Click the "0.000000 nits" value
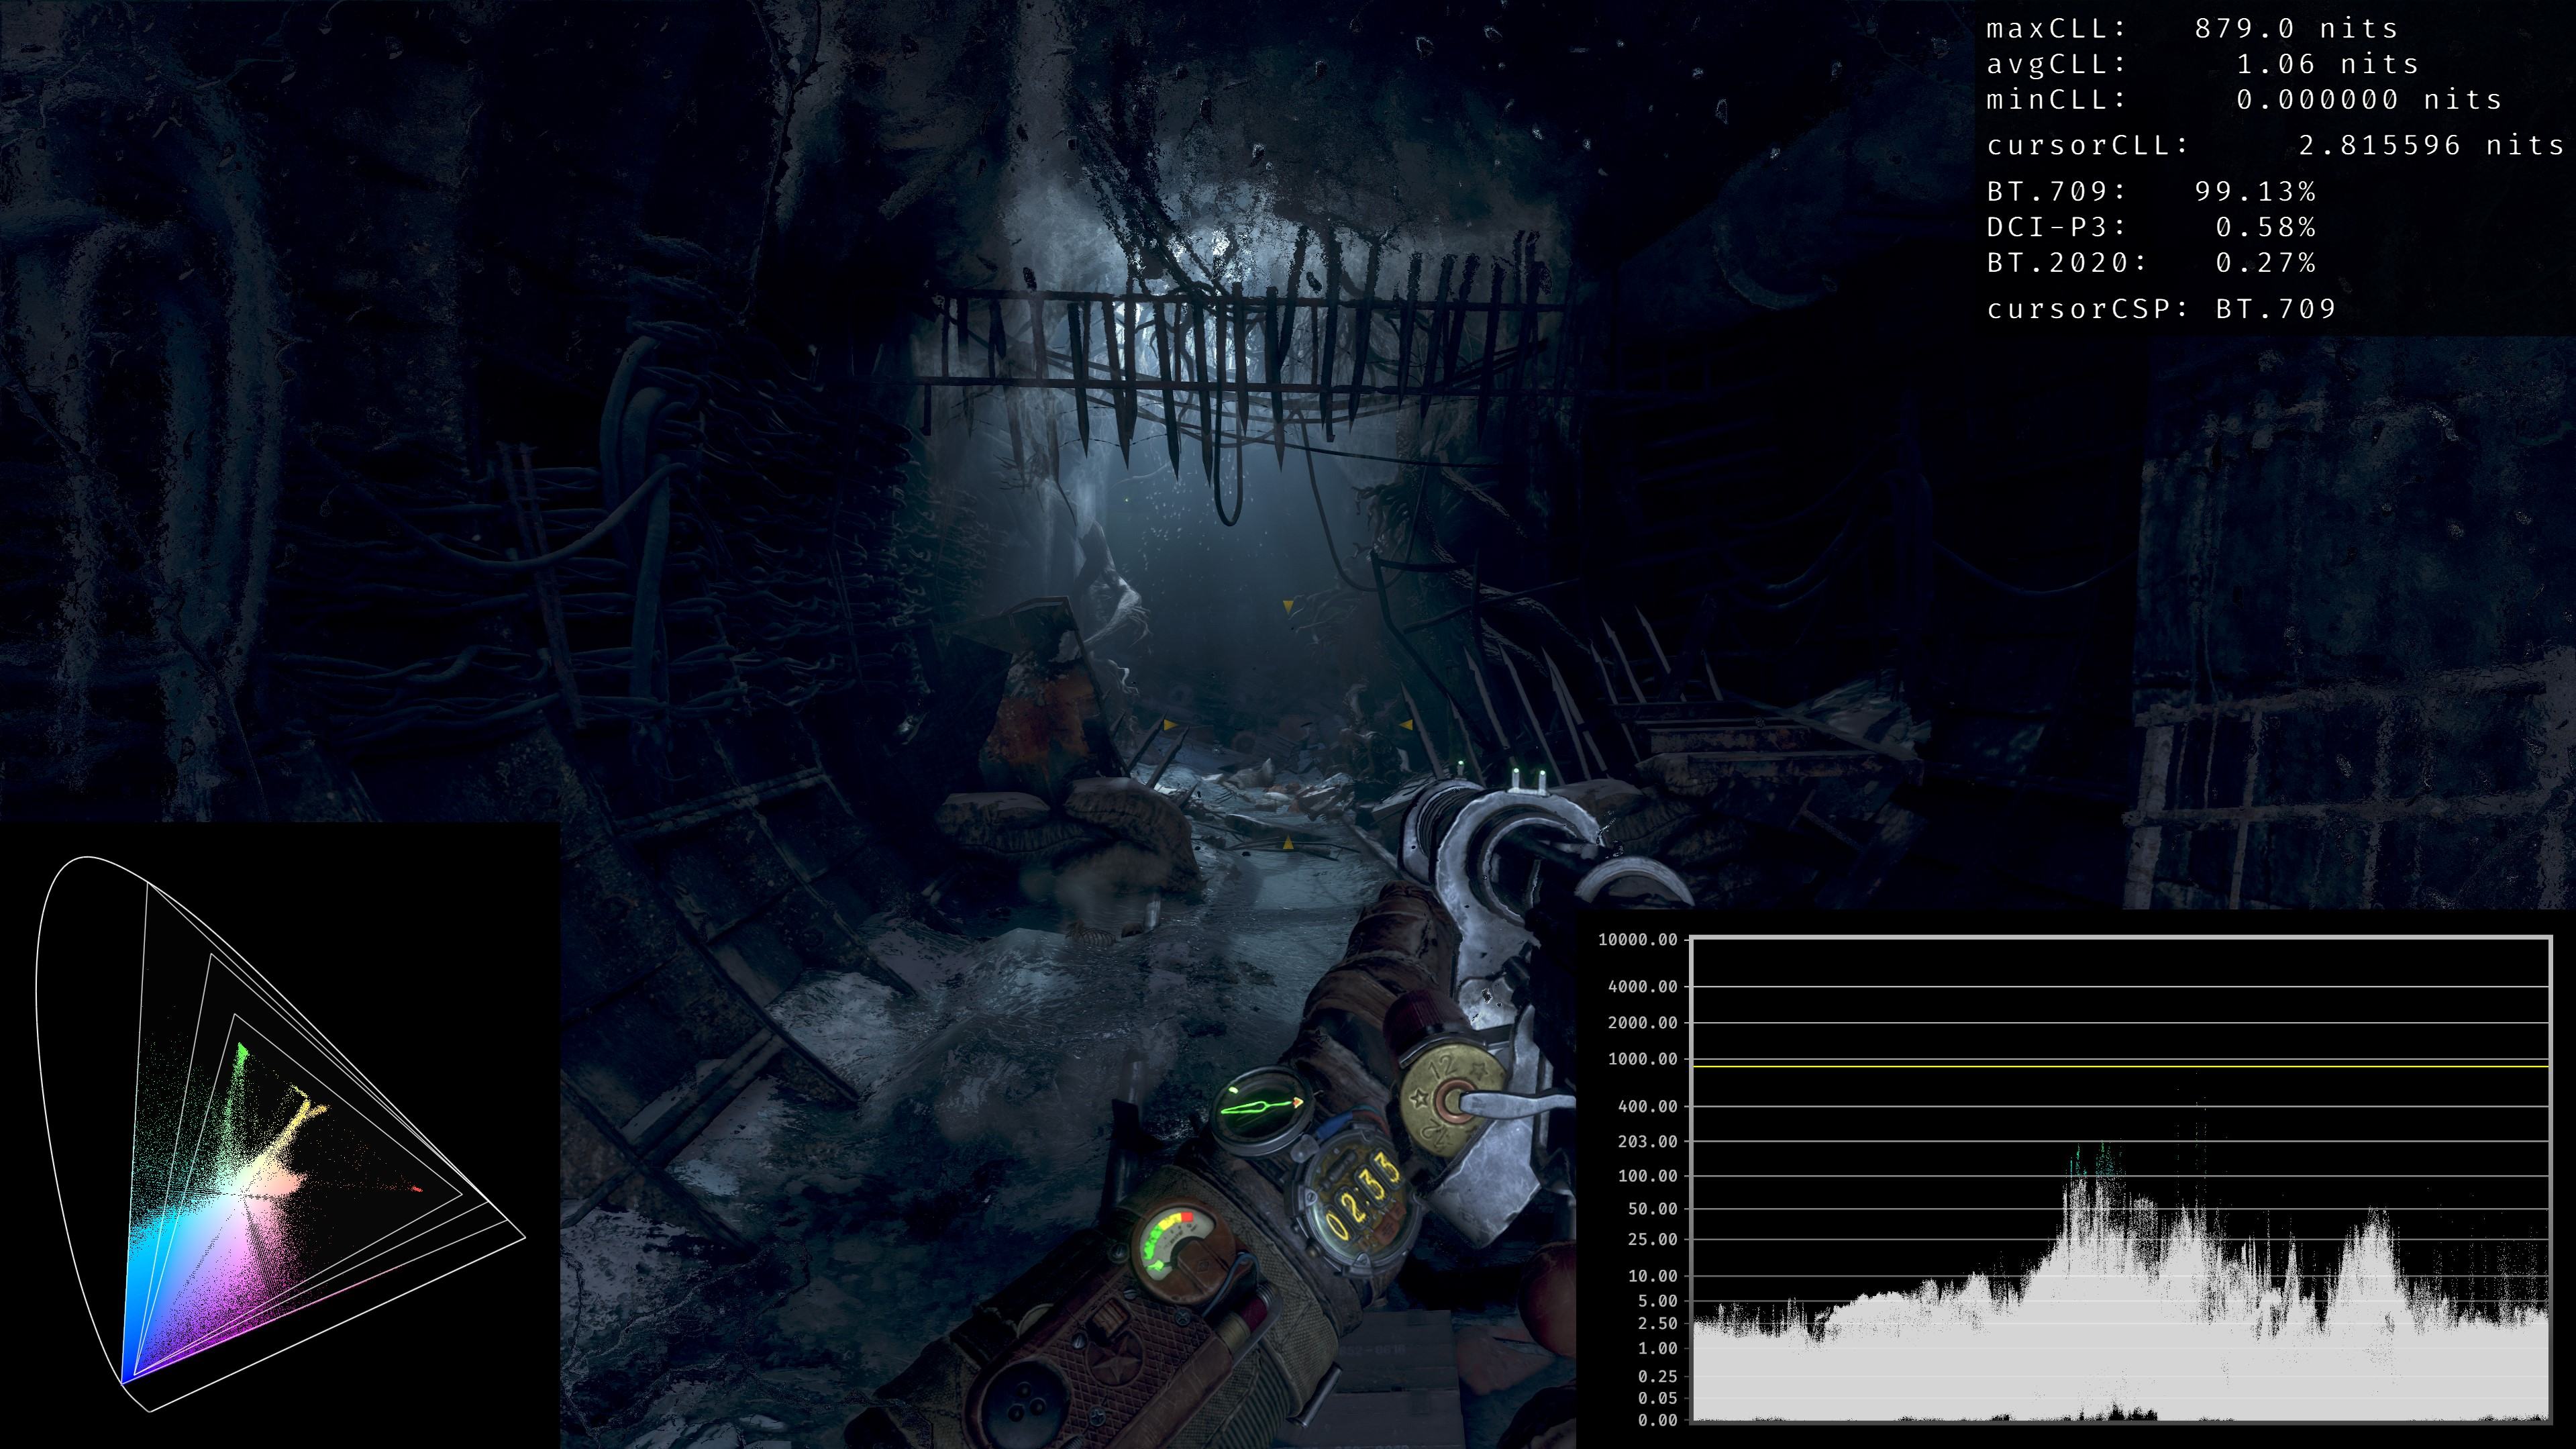Image resolution: width=2576 pixels, height=1449 pixels. tap(2369, 100)
